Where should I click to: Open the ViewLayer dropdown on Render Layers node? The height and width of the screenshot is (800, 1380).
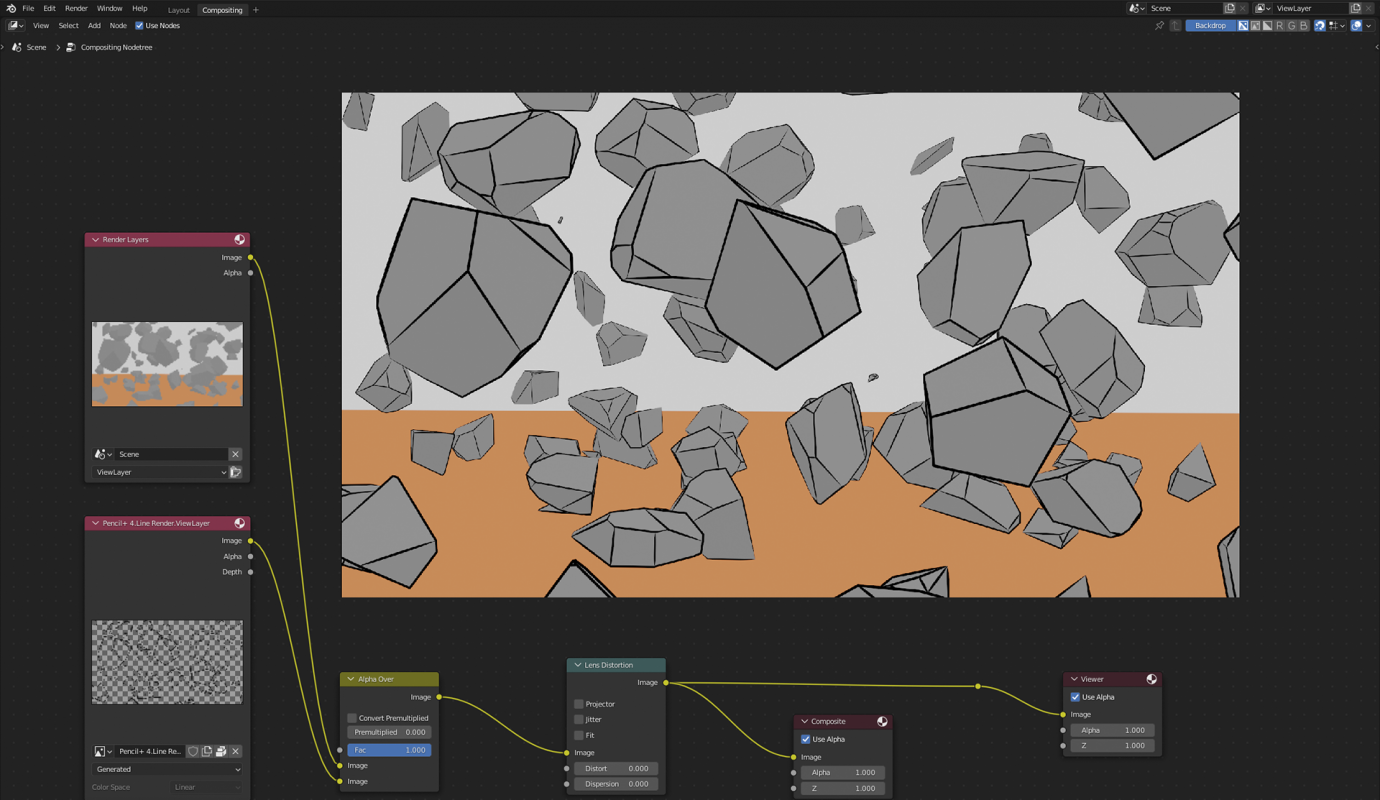pos(160,471)
